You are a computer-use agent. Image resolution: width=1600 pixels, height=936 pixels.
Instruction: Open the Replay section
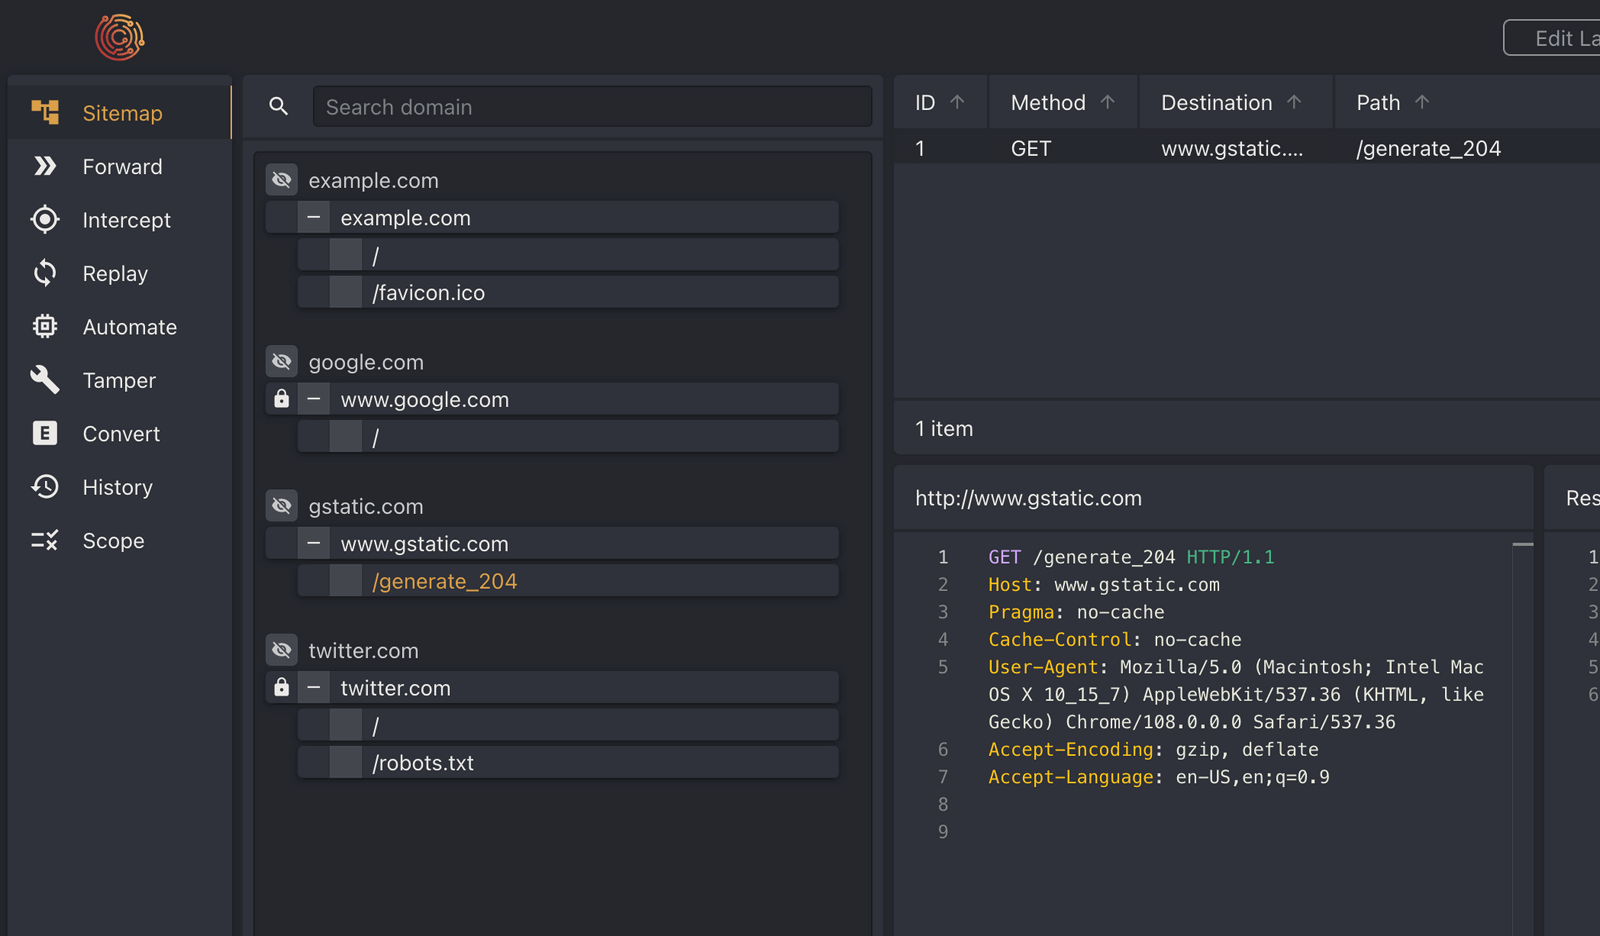[120, 273]
